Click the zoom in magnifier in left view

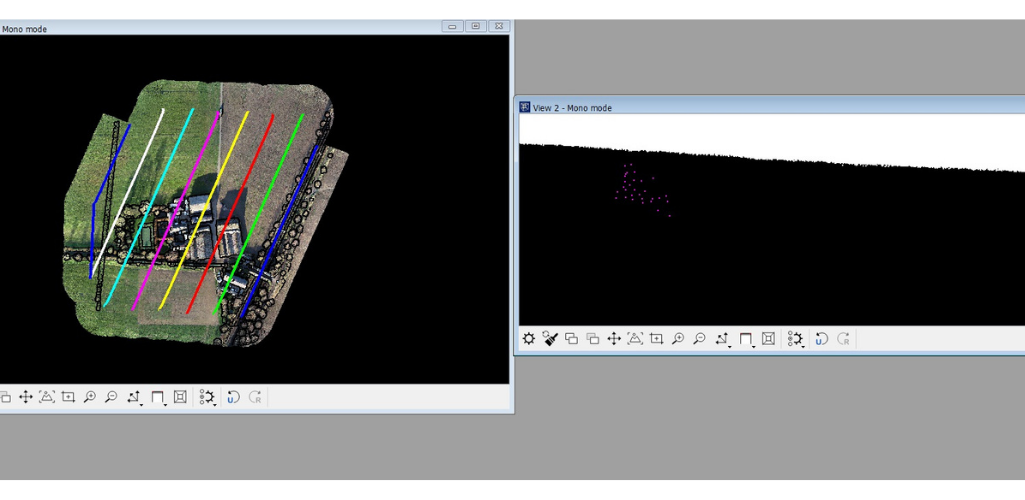pos(90,397)
